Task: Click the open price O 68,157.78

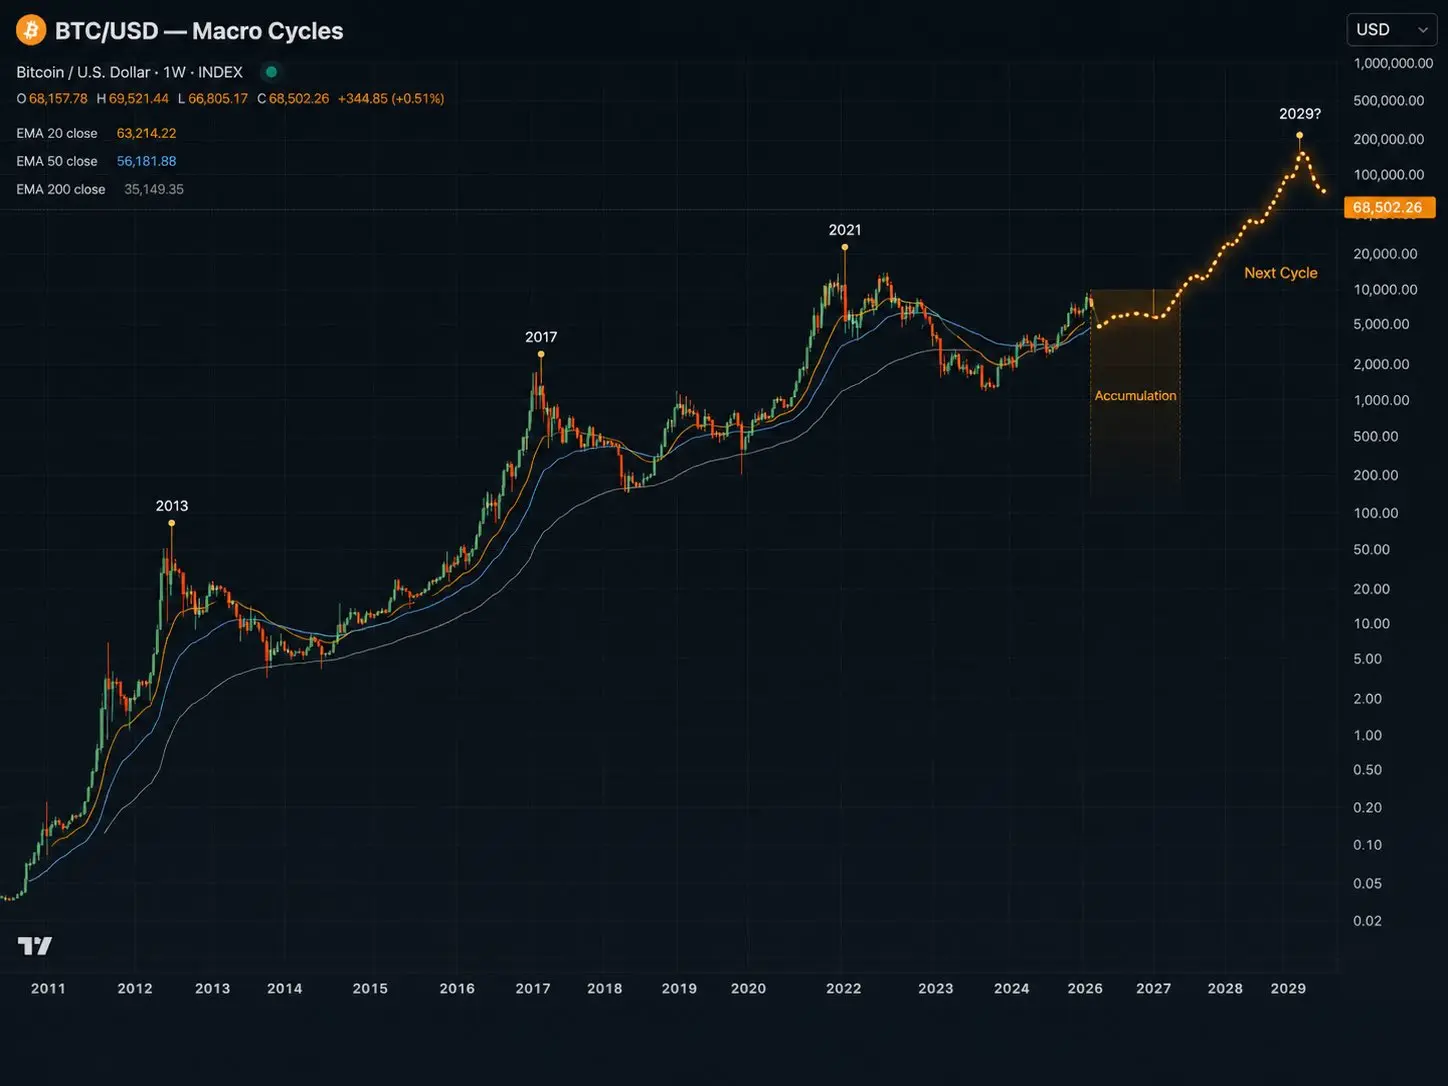Action: coord(52,99)
